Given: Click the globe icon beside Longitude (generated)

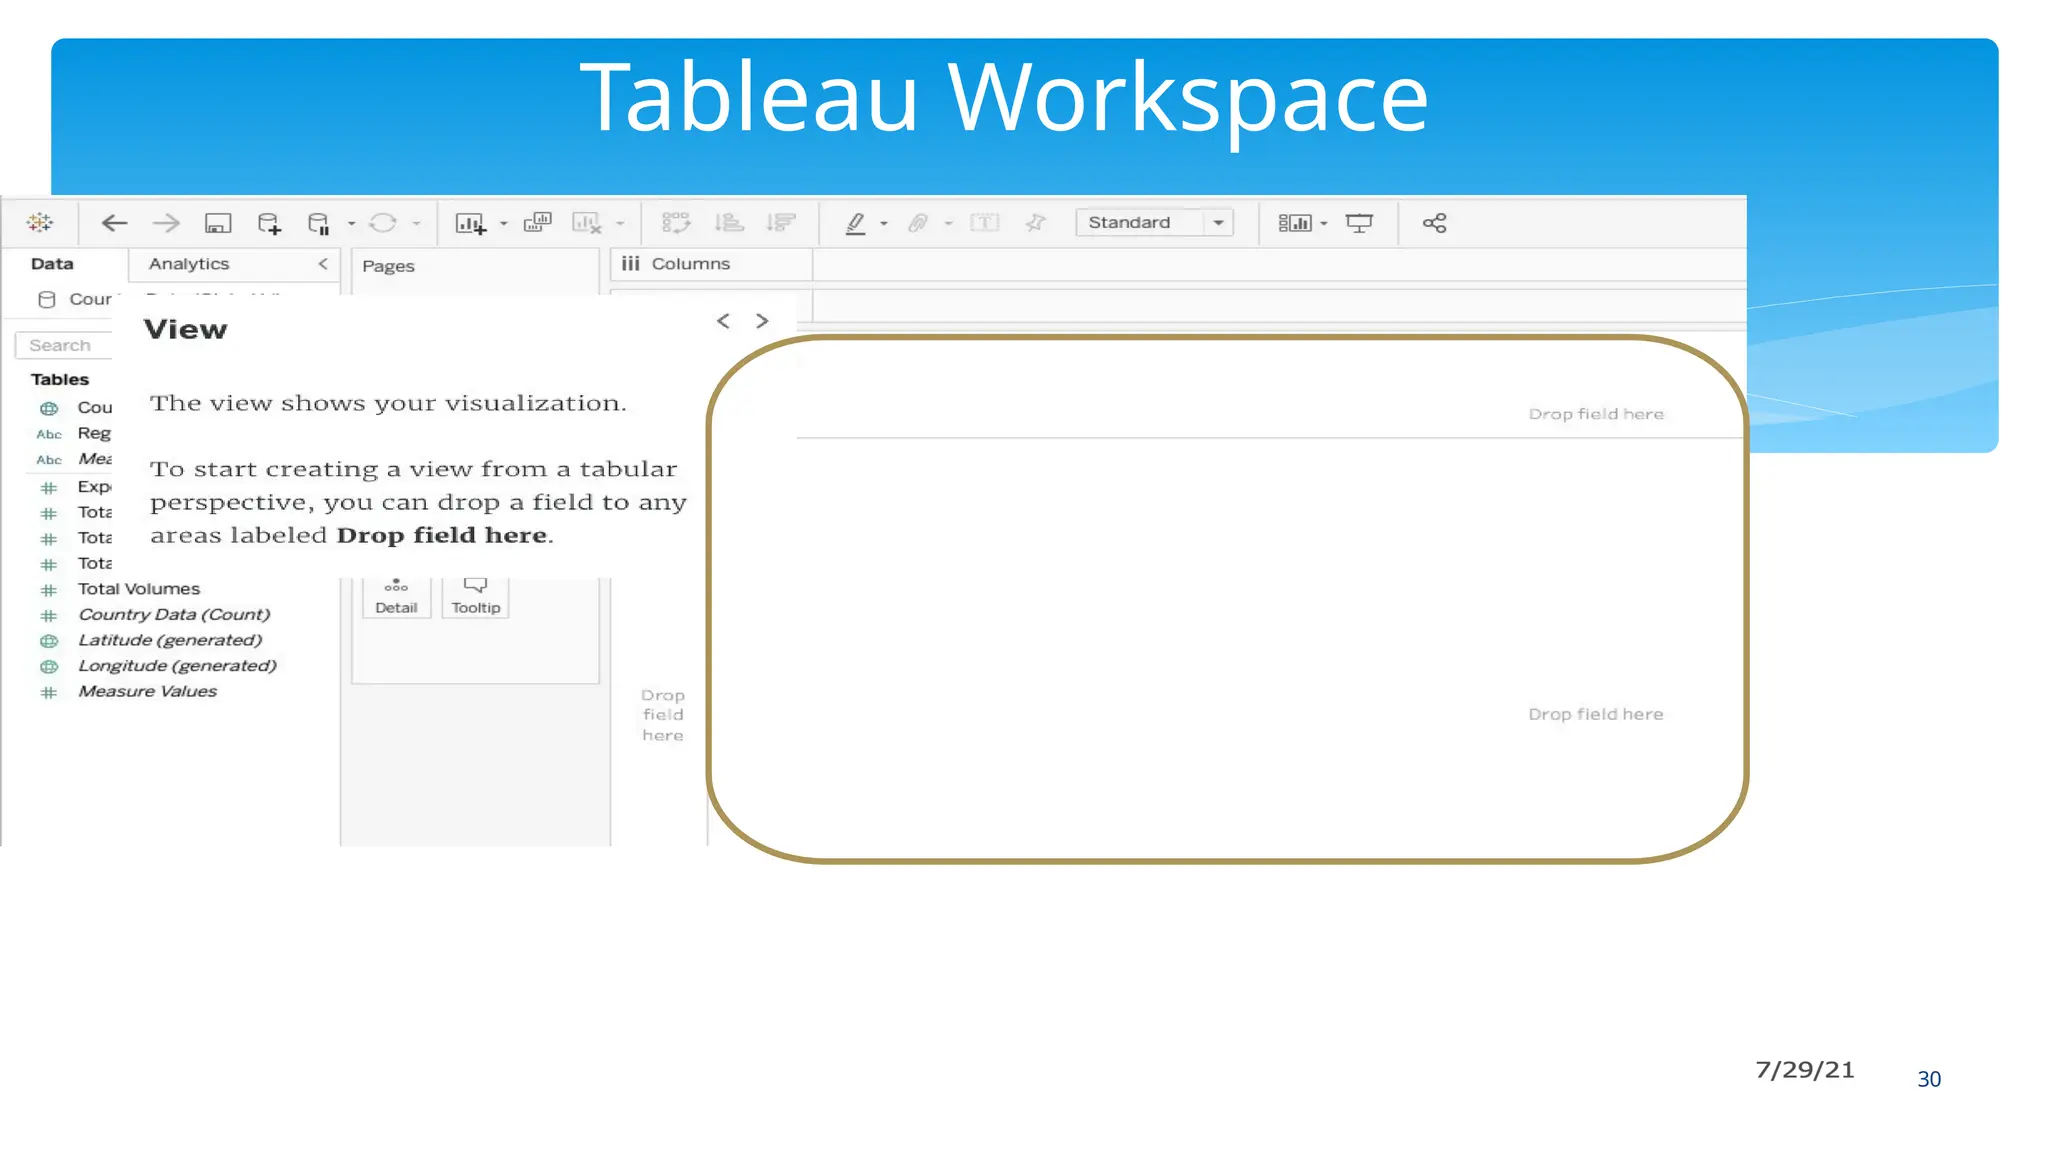Looking at the screenshot, I should coord(48,667).
